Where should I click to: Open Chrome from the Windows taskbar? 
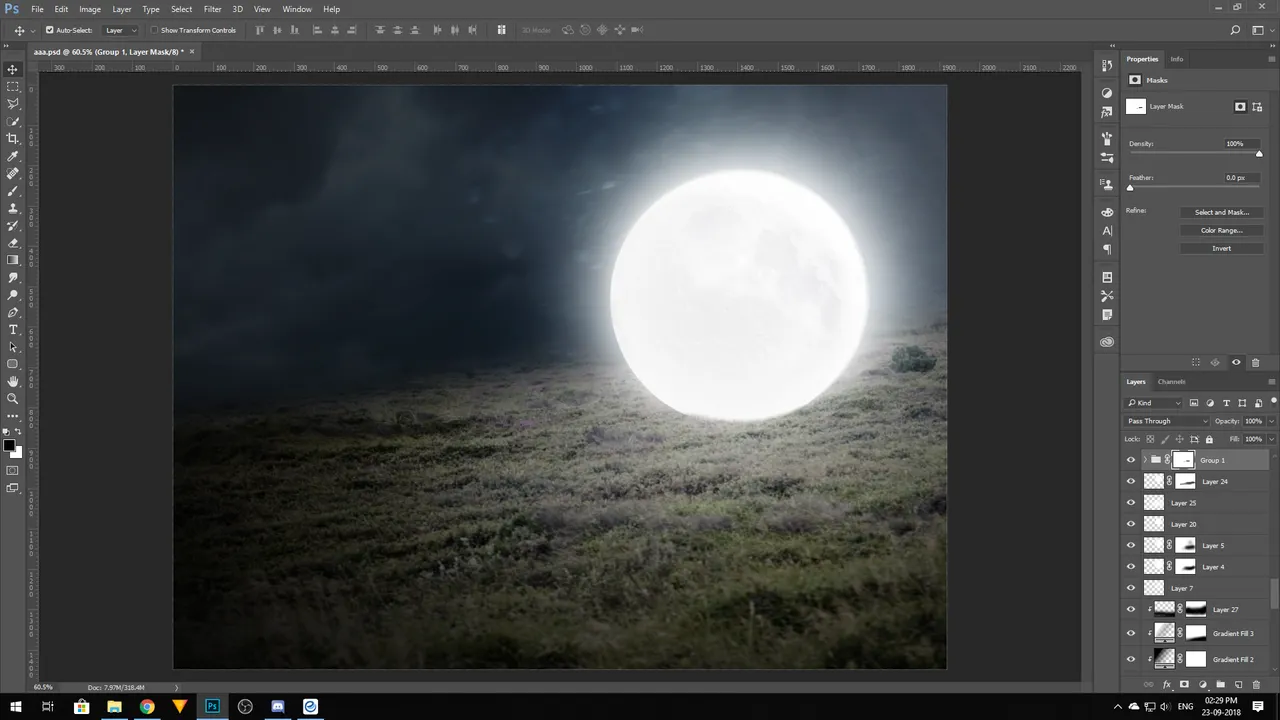coord(147,706)
